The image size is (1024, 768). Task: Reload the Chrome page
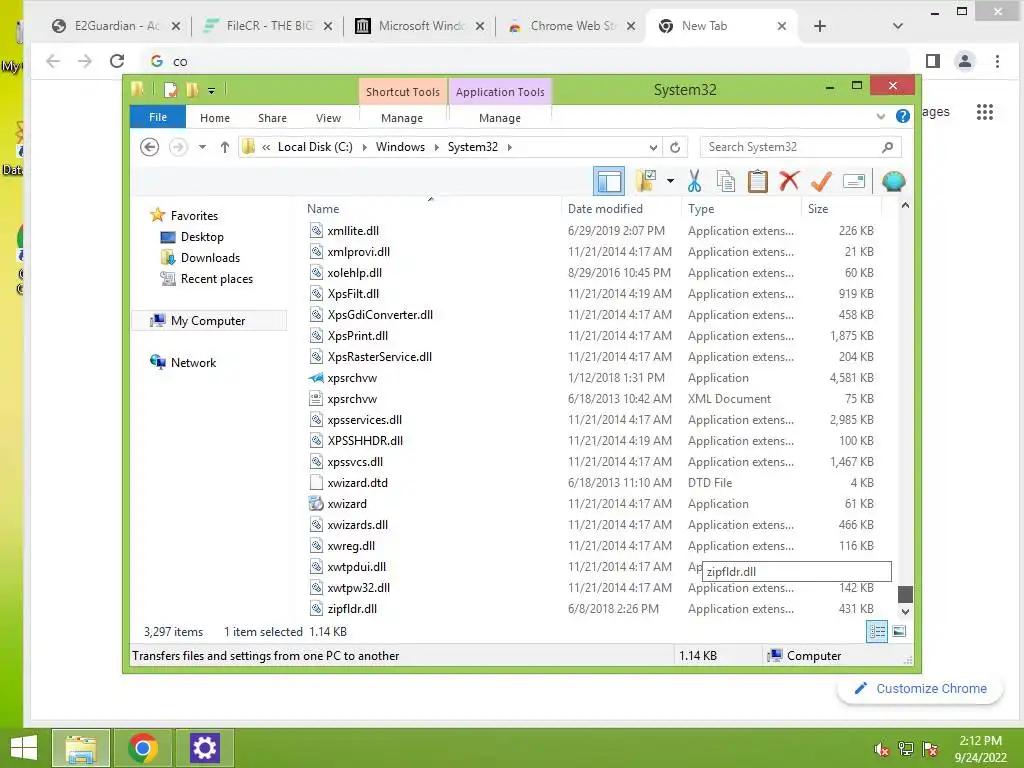pos(117,61)
